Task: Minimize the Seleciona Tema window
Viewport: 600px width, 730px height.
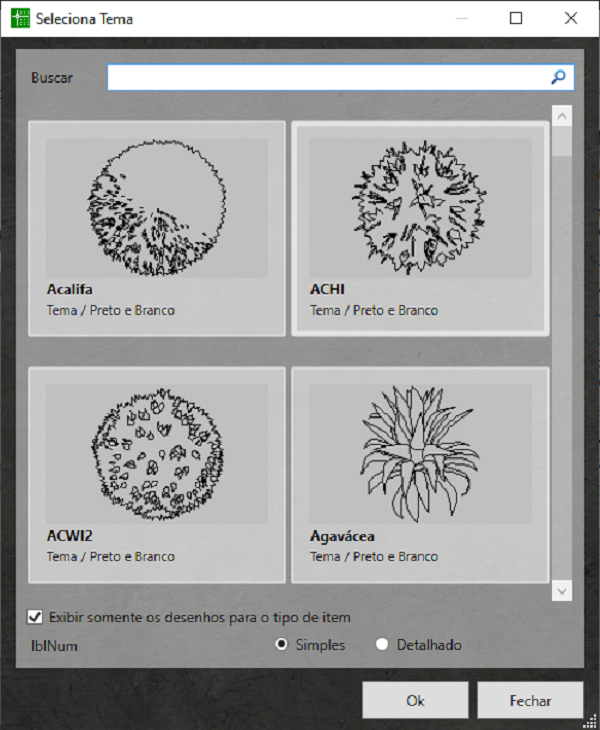Action: point(461,18)
